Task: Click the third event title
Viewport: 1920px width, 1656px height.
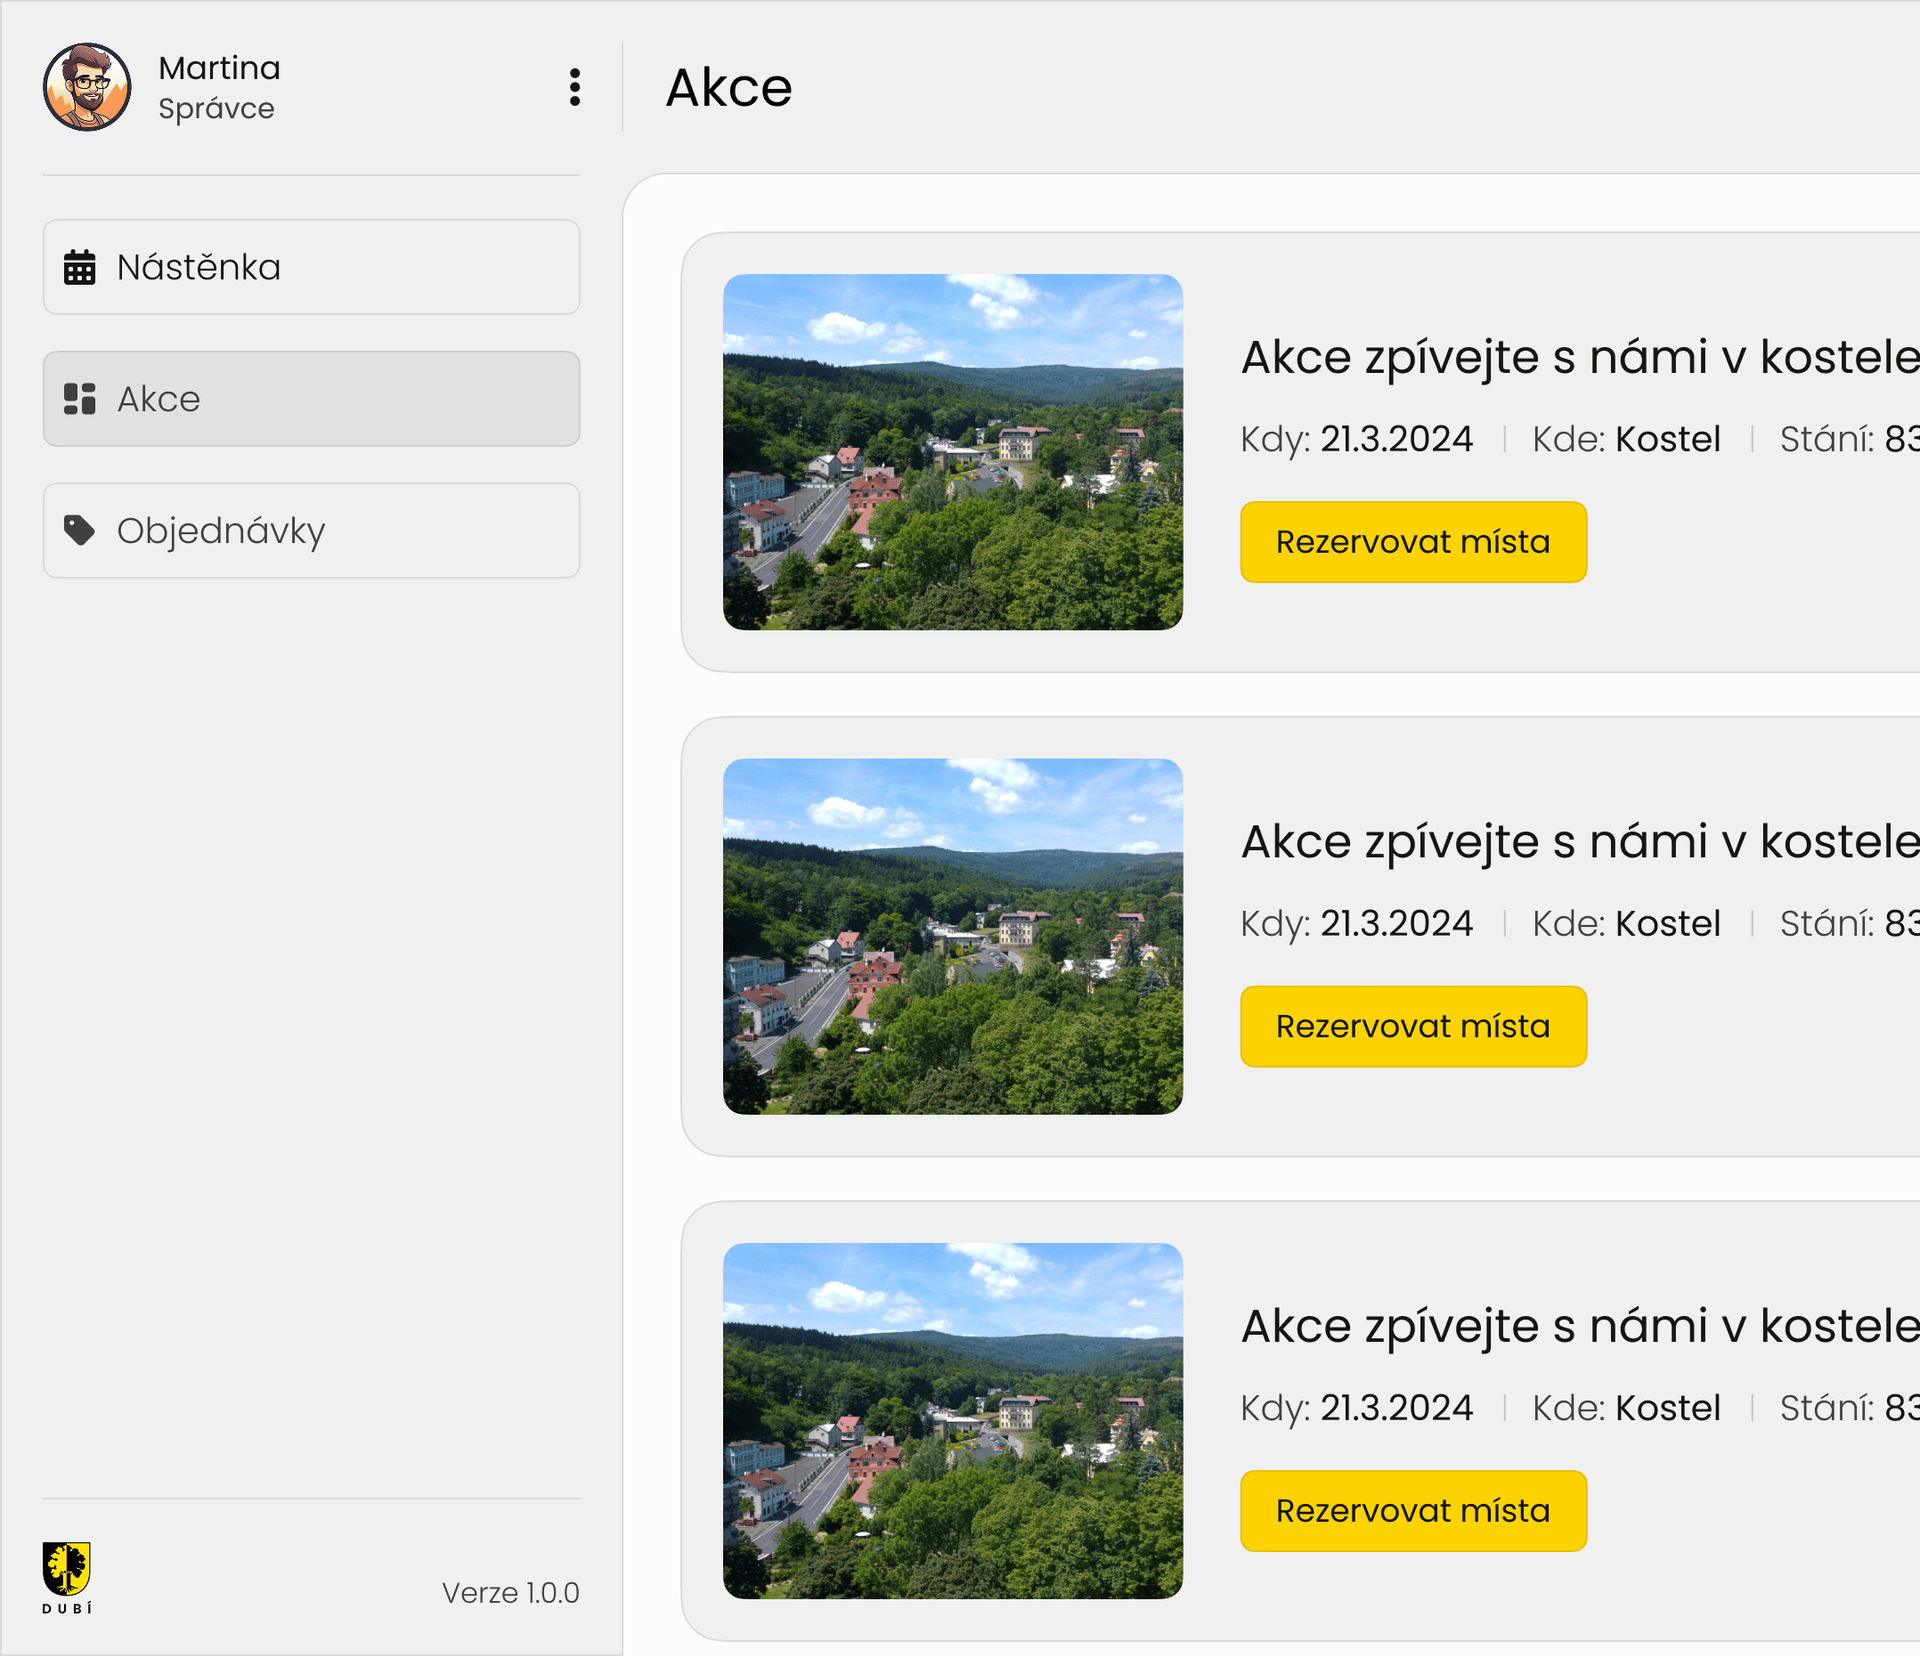Action: pos(1578,1326)
